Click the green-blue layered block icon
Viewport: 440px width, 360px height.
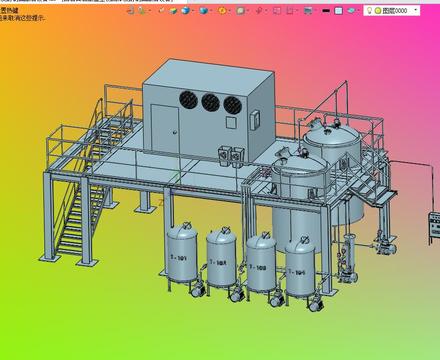[x=173, y=11]
